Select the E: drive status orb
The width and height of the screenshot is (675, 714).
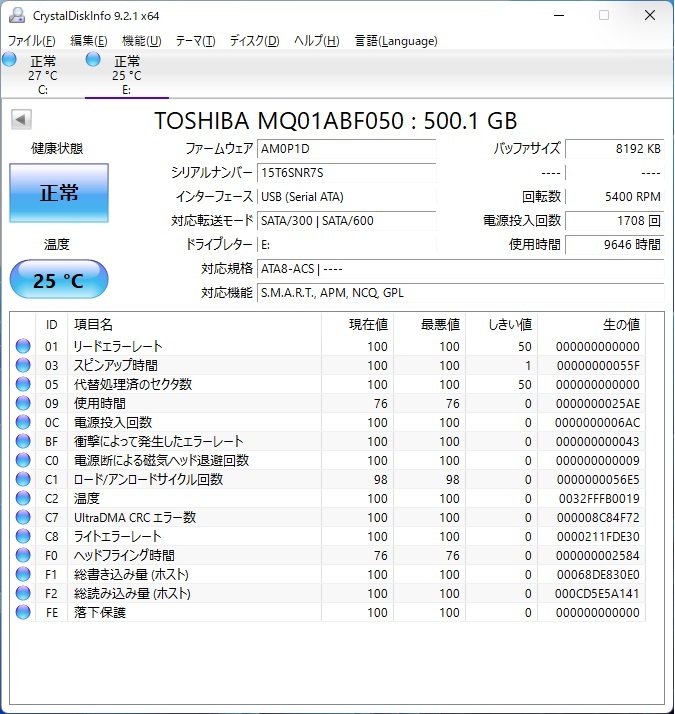[x=94, y=60]
